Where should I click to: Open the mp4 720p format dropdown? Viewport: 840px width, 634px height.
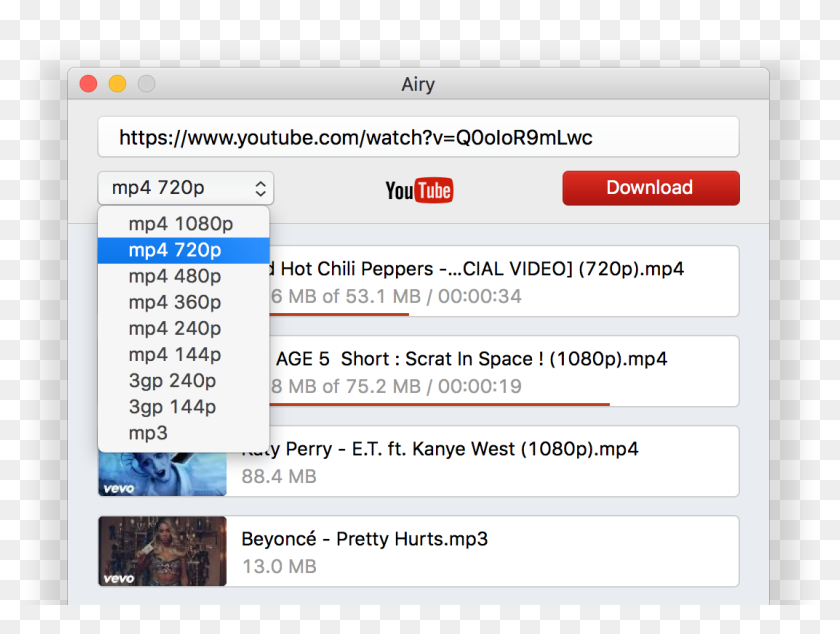coord(185,188)
